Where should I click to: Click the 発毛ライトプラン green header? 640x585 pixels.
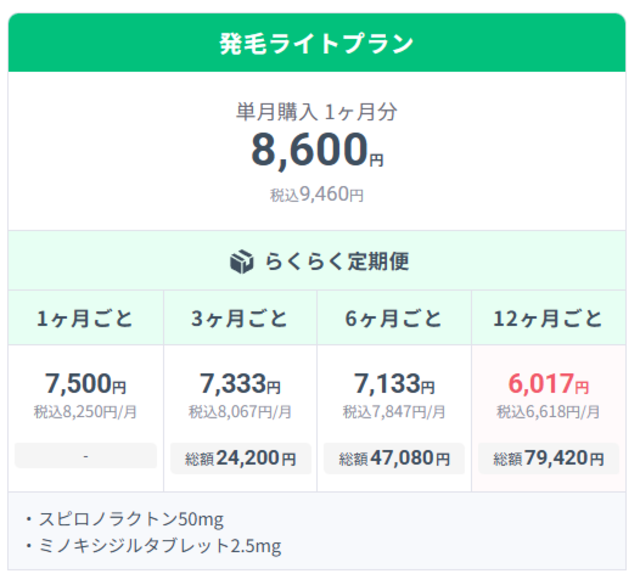coord(316,44)
